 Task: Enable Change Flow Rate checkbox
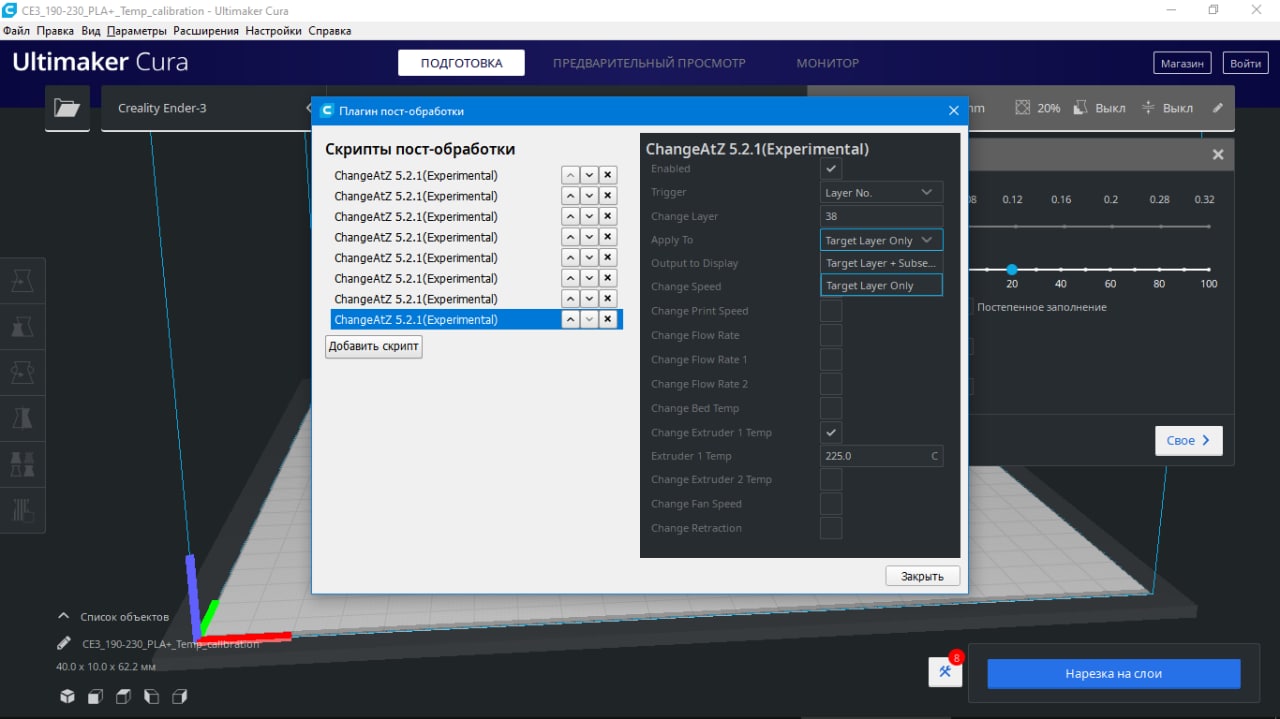[x=831, y=335]
